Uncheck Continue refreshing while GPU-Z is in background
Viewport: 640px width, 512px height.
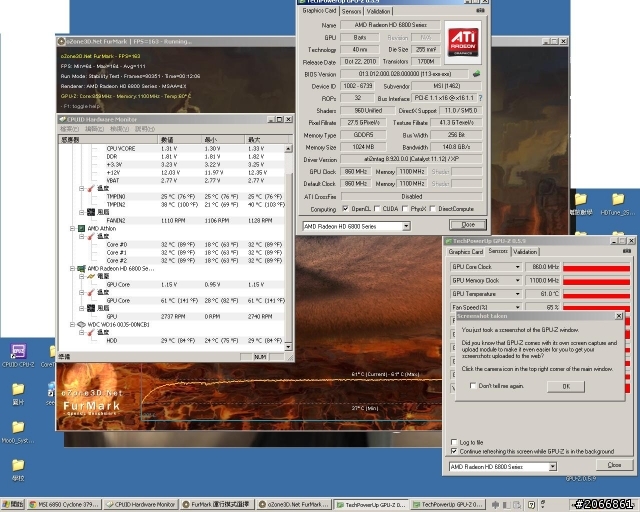click(454, 451)
